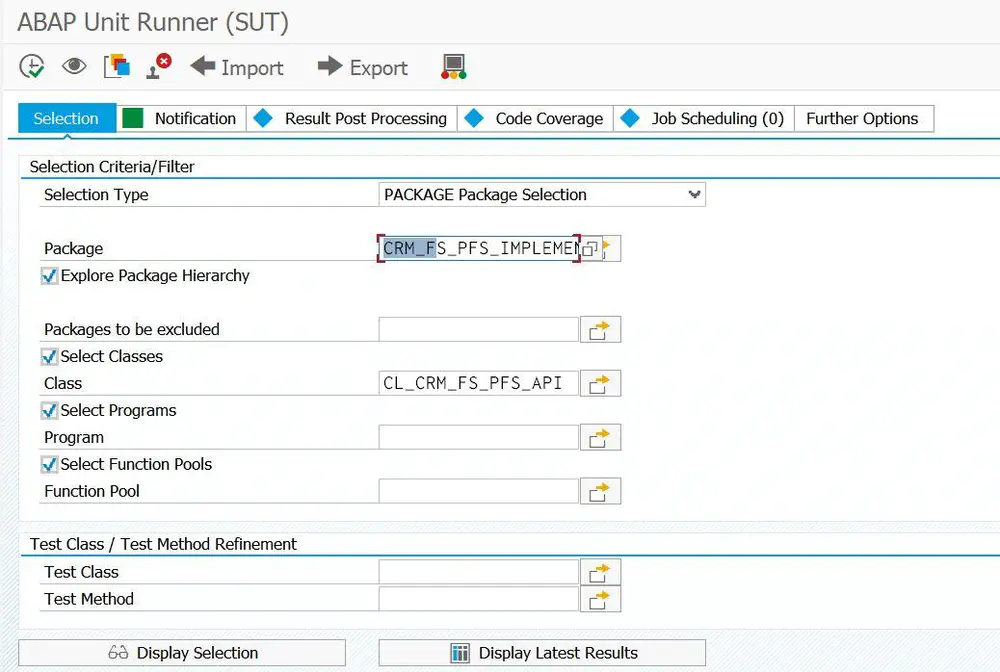1000x672 pixels.
Task: Open multiple selection for Program field
Action: (600, 437)
